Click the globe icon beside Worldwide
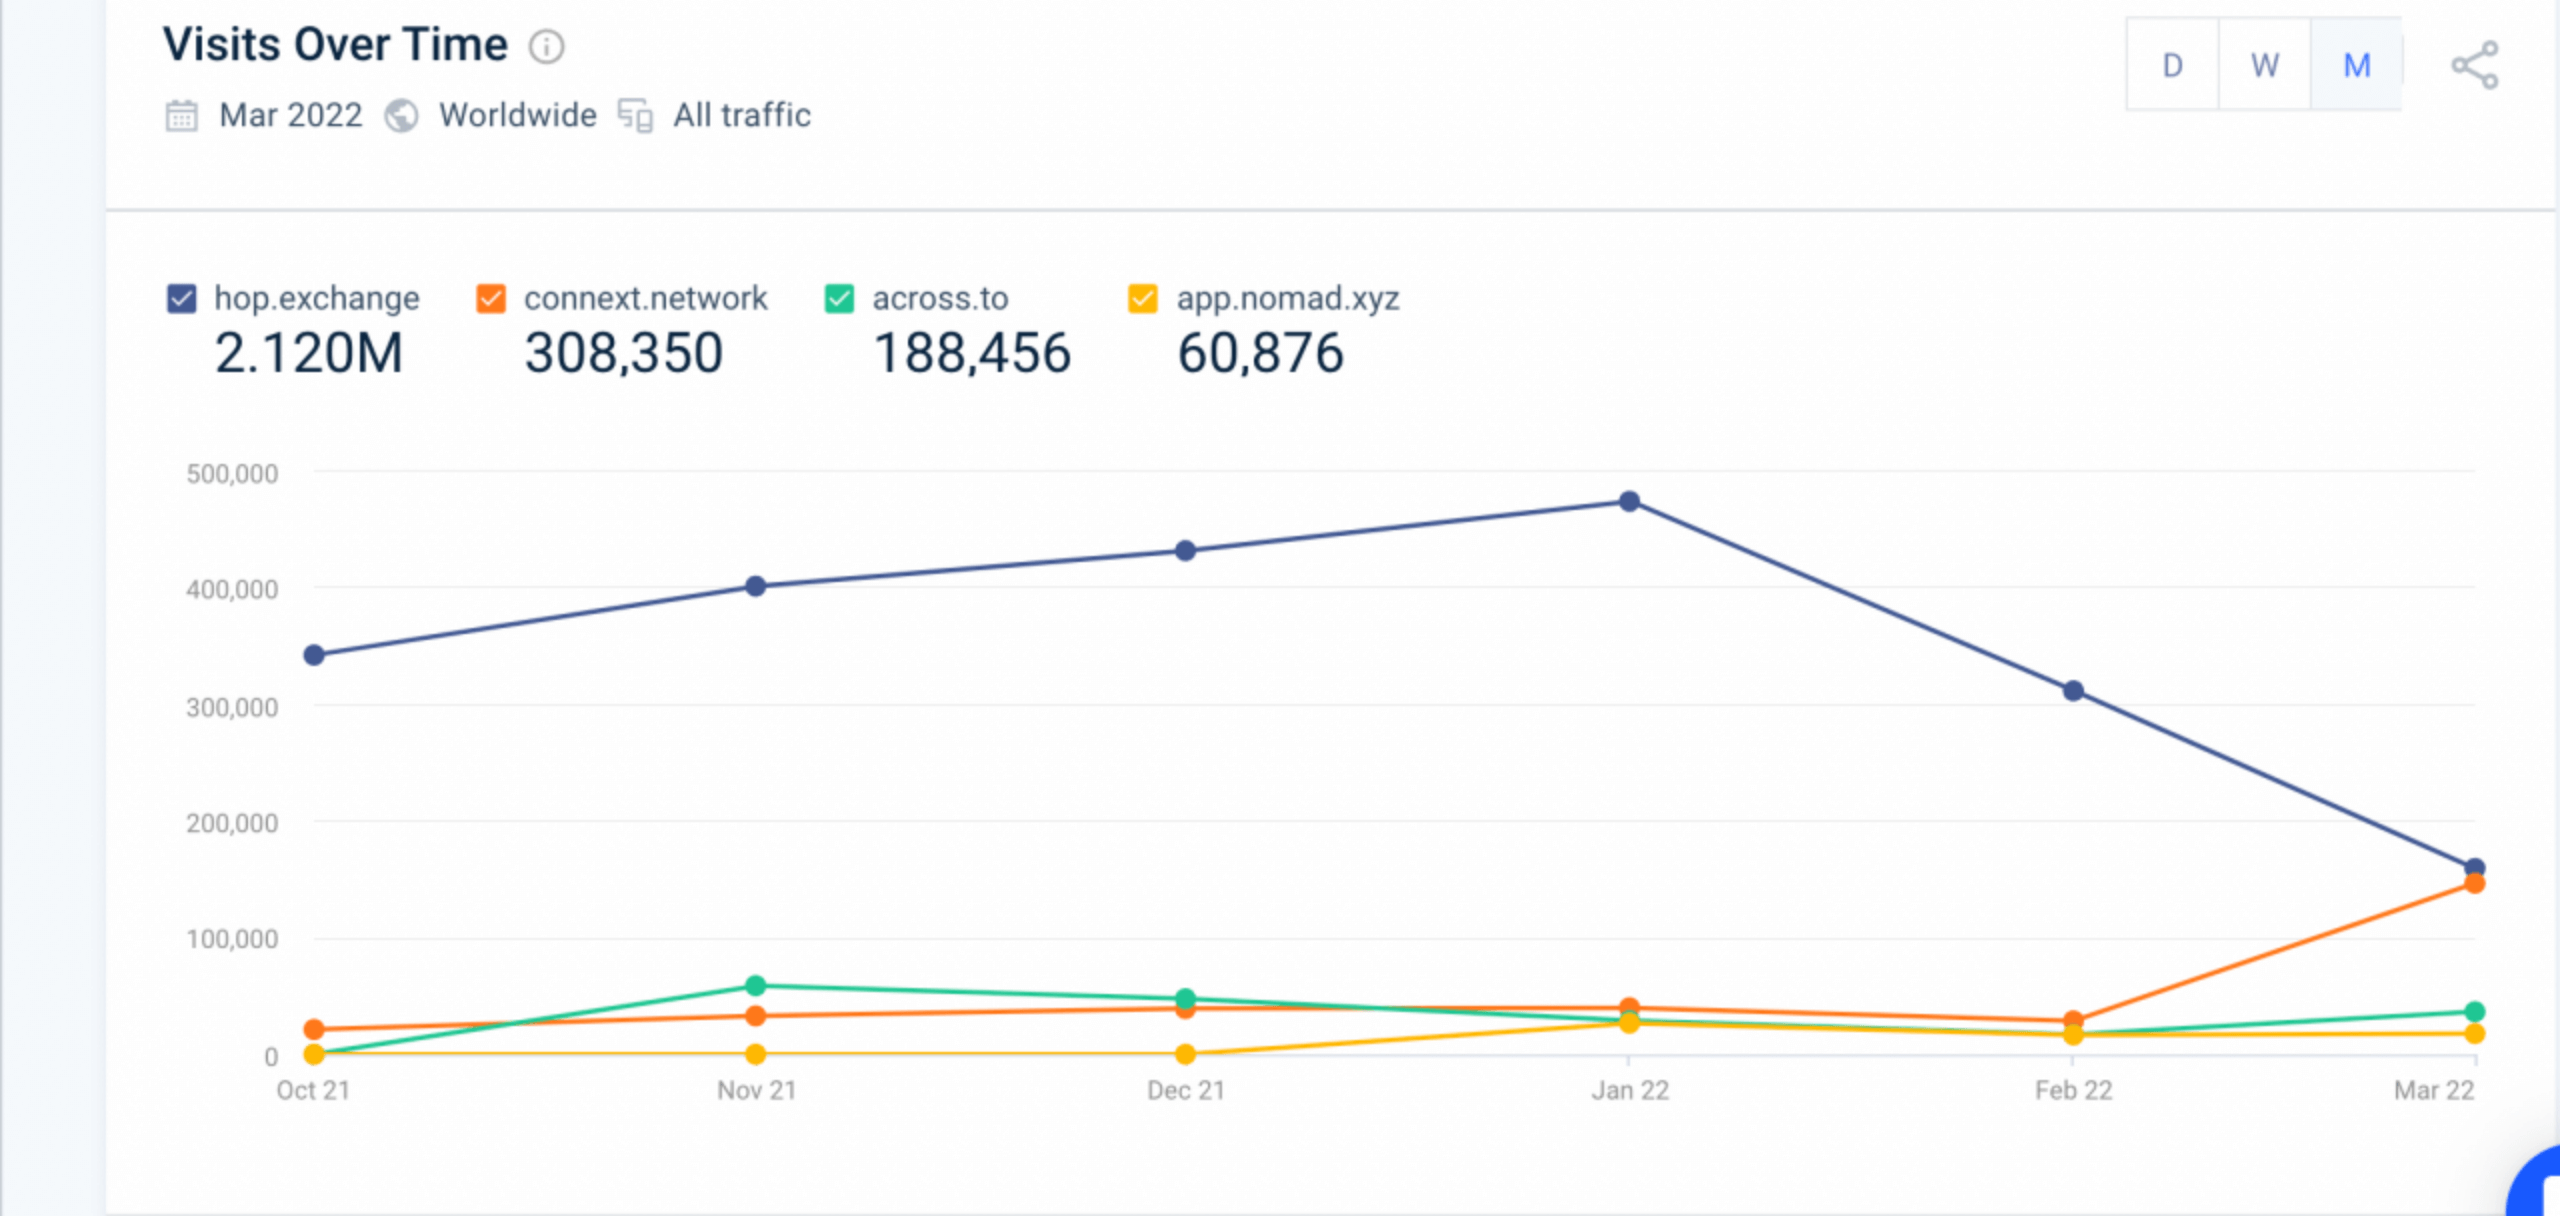The image size is (2560, 1216). [402, 116]
